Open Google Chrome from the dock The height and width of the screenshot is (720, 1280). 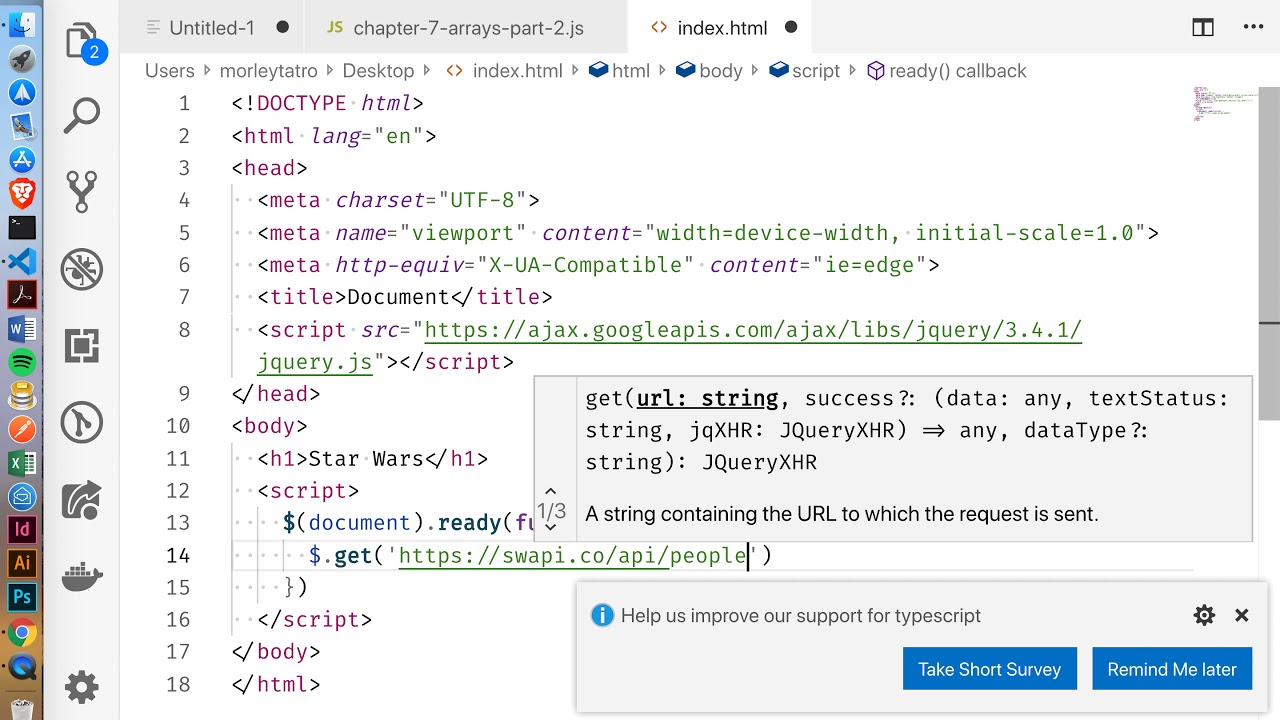tap(22, 632)
